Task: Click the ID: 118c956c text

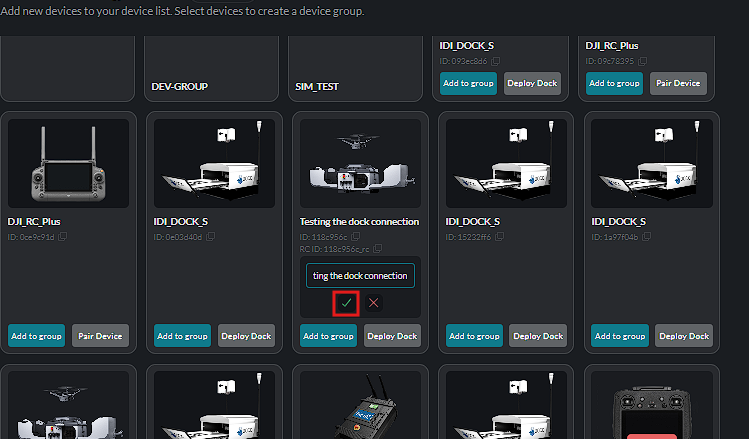Action: tap(323, 237)
